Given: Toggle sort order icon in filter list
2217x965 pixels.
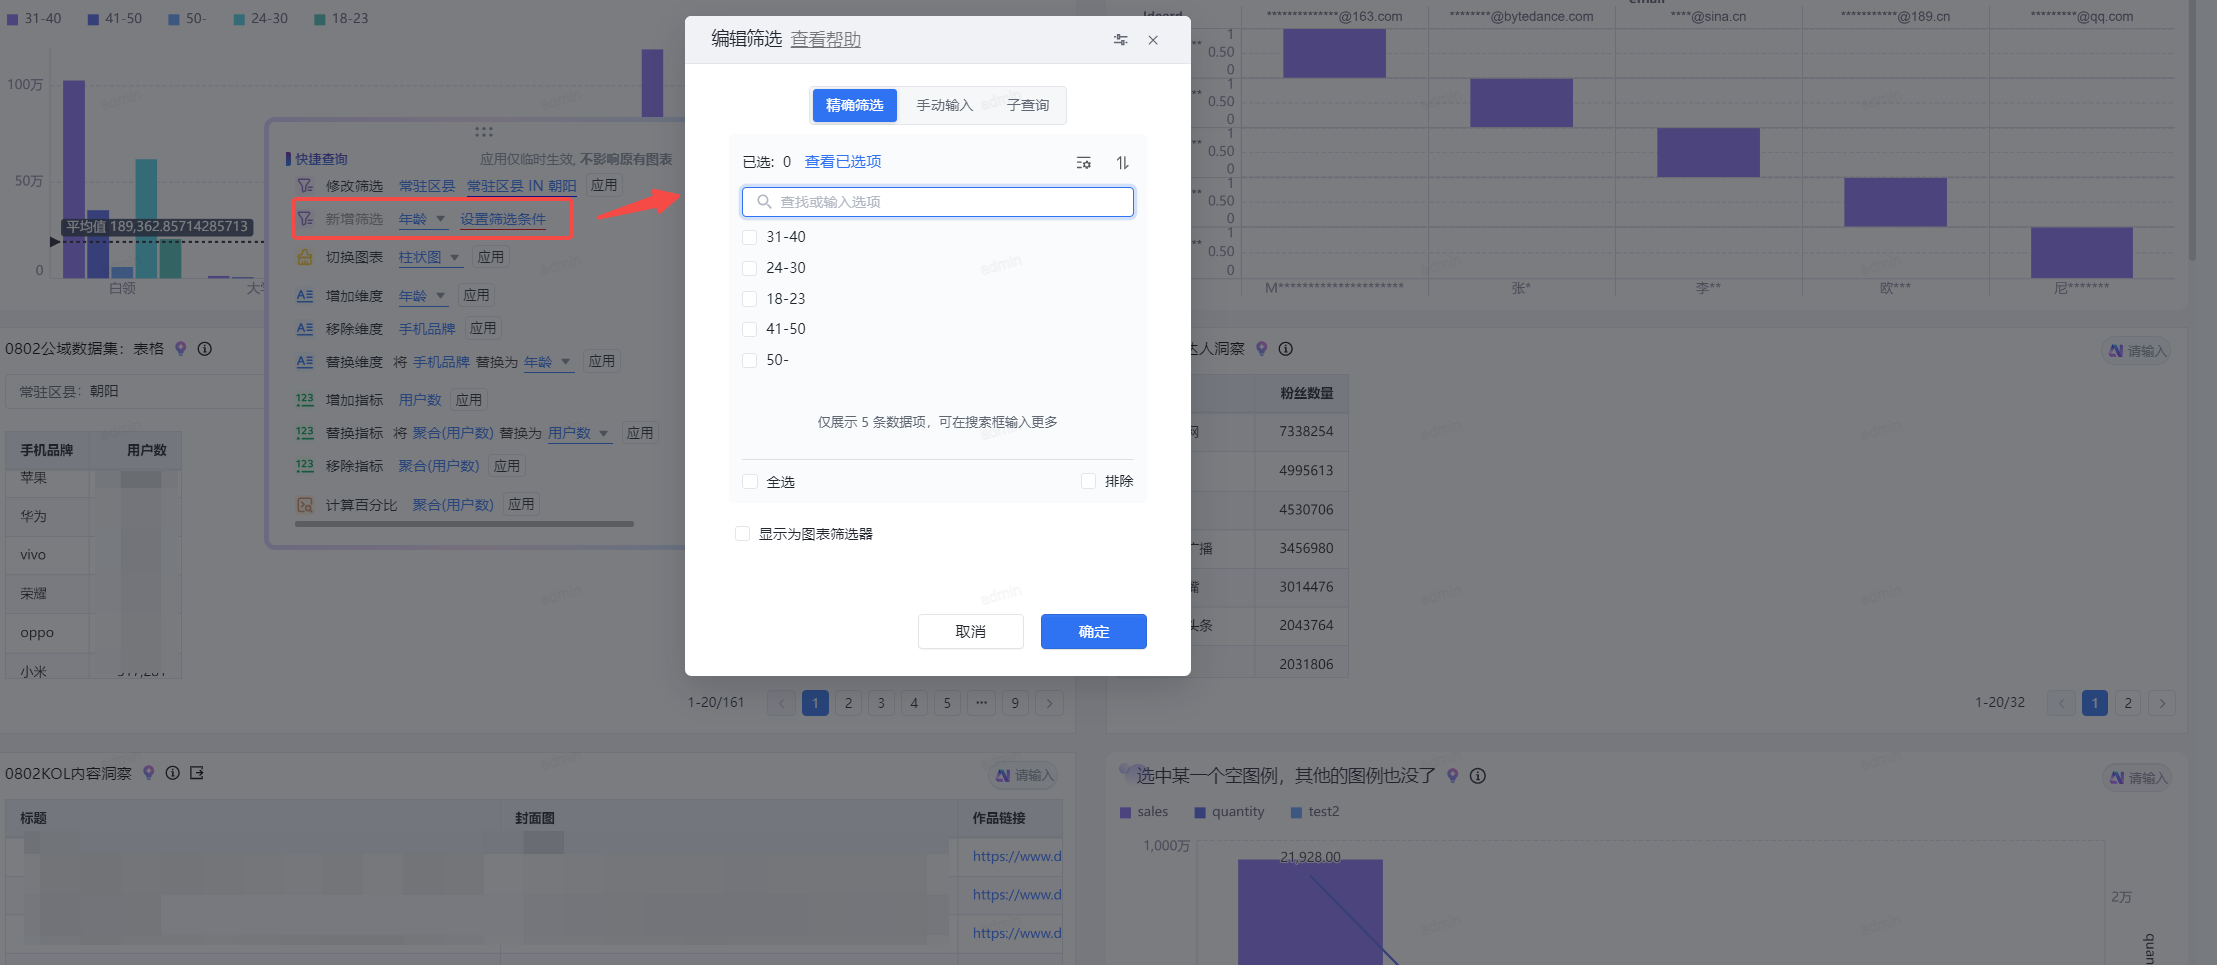Looking at the screenshot, I should click(1123, 163).
